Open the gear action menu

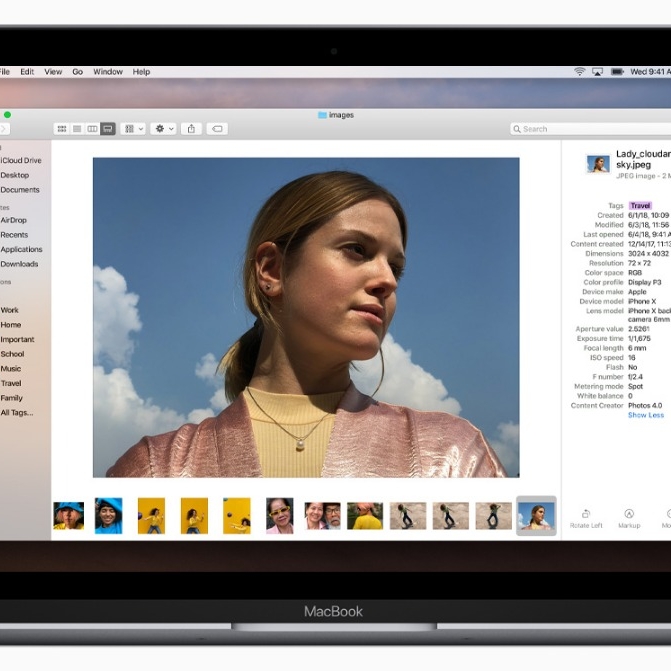(163, 129)
